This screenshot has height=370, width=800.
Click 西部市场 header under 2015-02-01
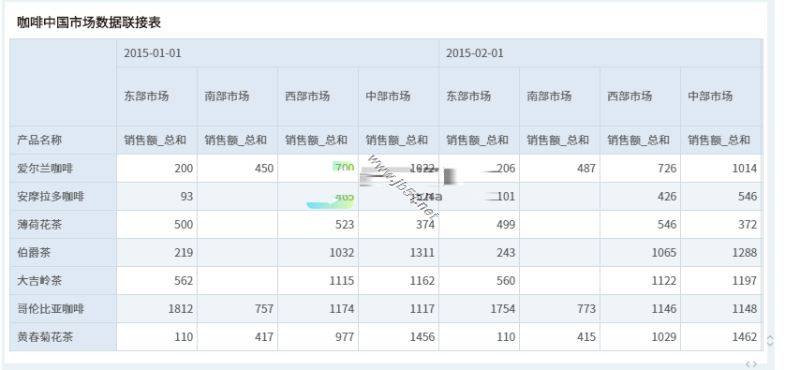(630, 96)
